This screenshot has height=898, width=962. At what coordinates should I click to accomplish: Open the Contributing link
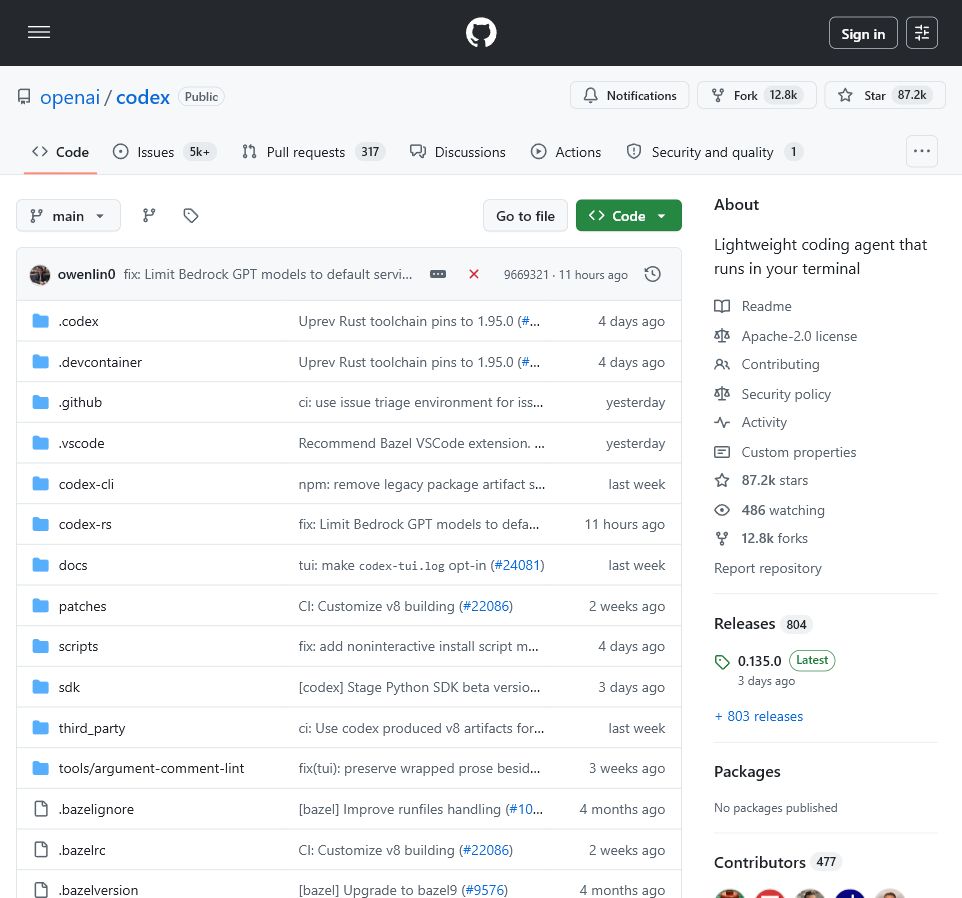780,364
